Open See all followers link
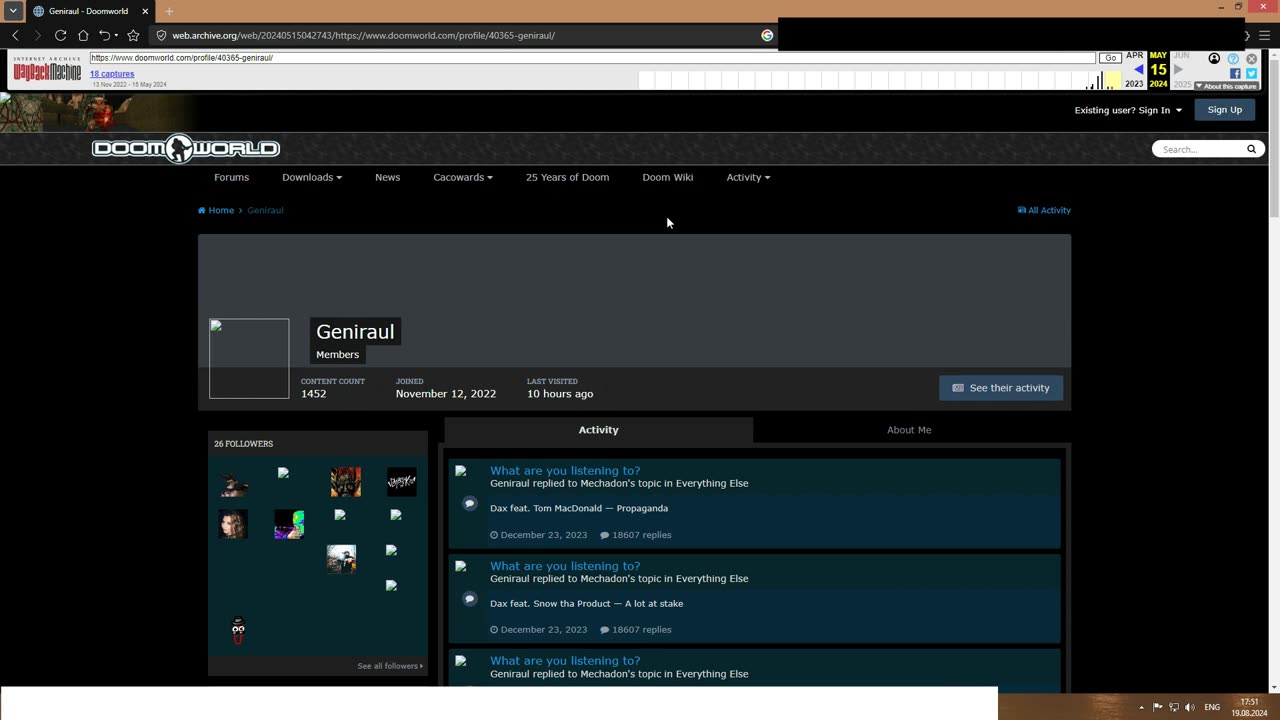This screenshot has width=1280, height=720. [390, 666]
